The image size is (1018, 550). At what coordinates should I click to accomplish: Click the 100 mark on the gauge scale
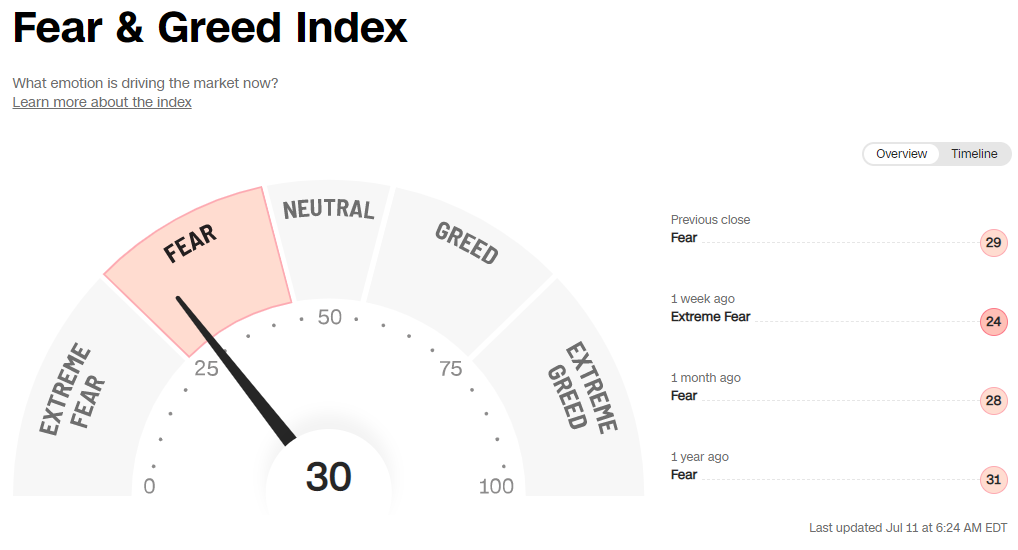pyautogui.click(x=496, y=487)
